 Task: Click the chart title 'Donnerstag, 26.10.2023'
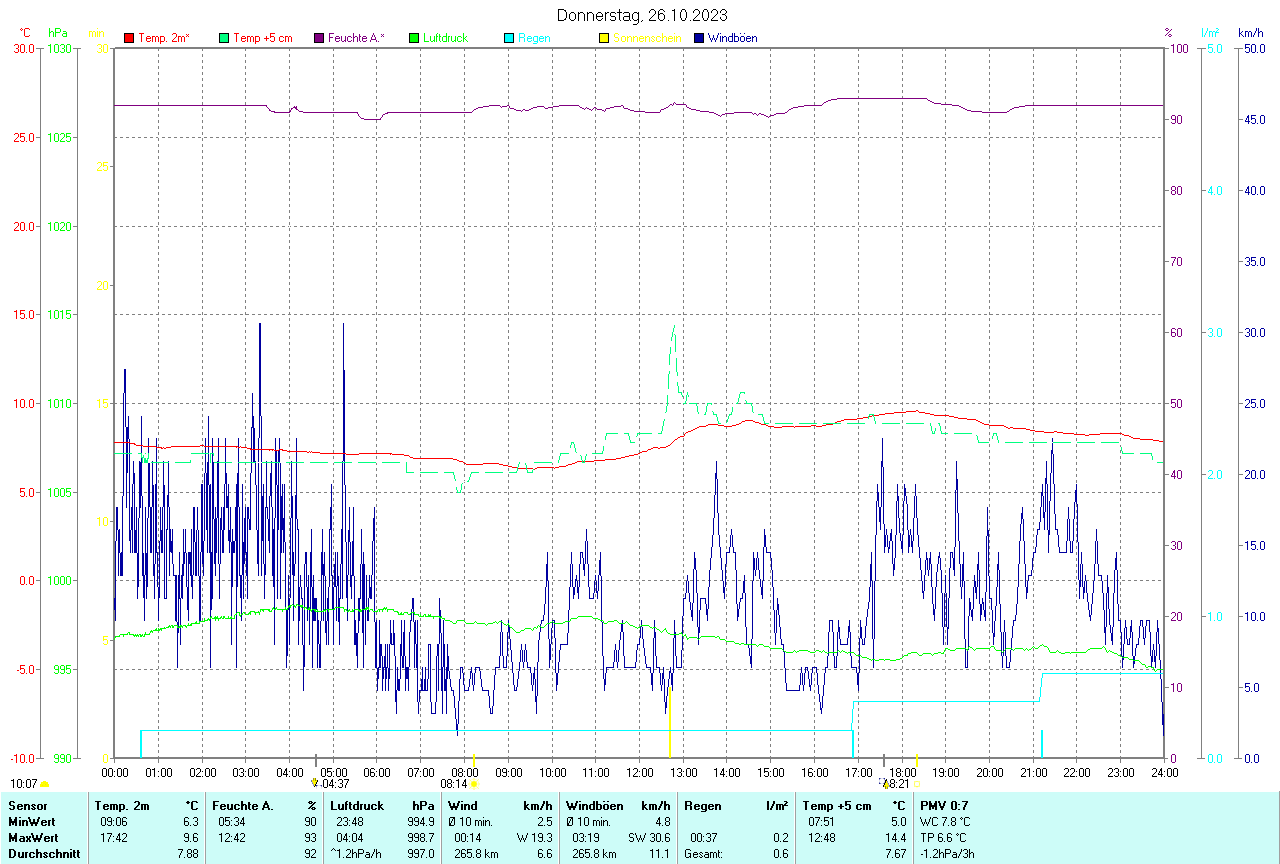pos(642,15)
